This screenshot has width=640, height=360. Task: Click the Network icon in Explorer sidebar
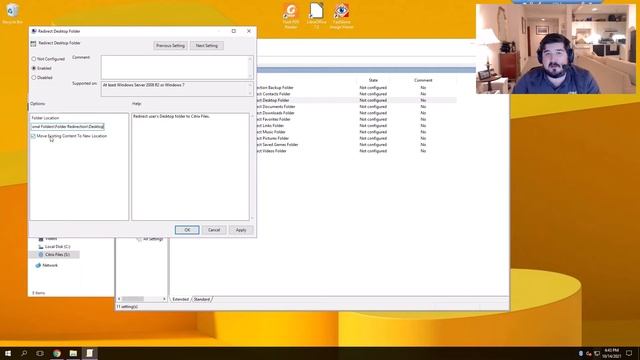(x=38, y=265)
